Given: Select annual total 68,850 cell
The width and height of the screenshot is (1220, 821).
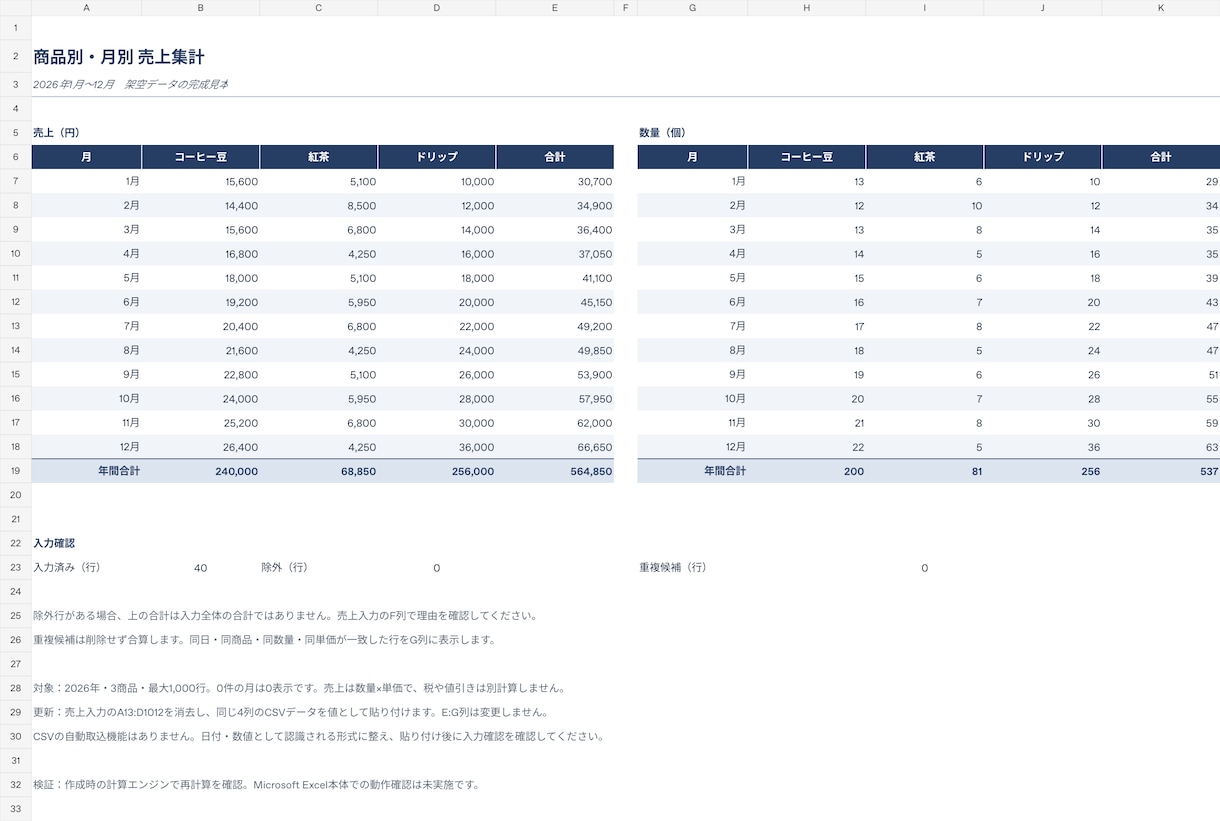Looking at the screenshot, I should [319, 471].
